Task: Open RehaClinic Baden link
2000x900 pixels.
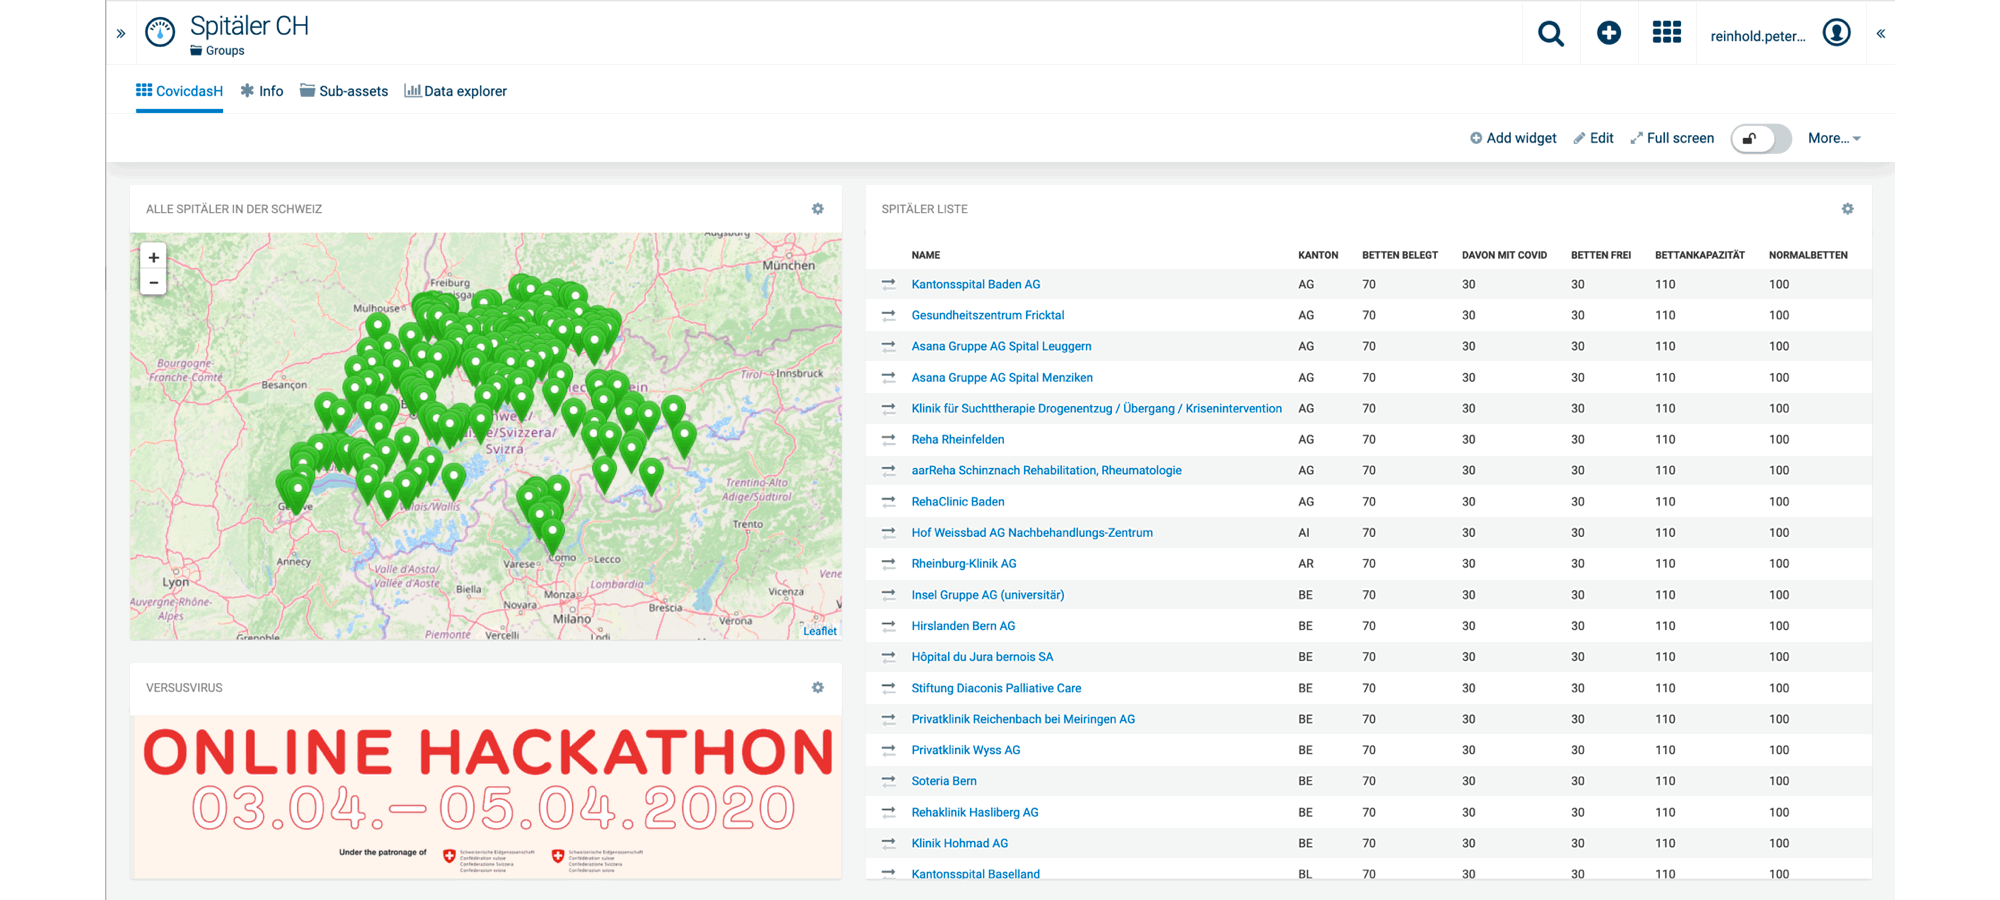Action: [958, 502]
